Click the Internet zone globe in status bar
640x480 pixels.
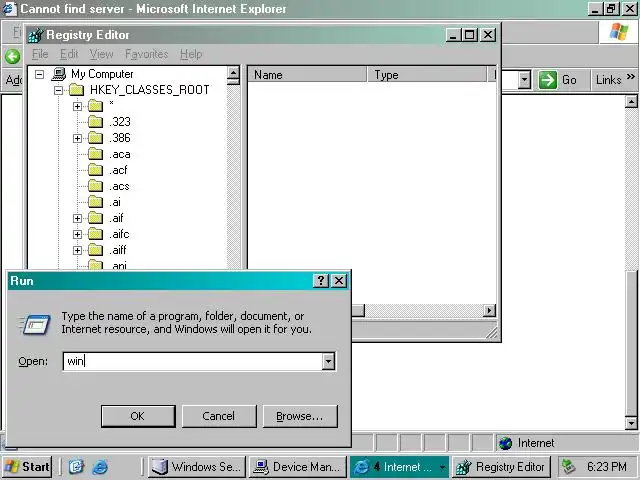(x=505, y=443)
